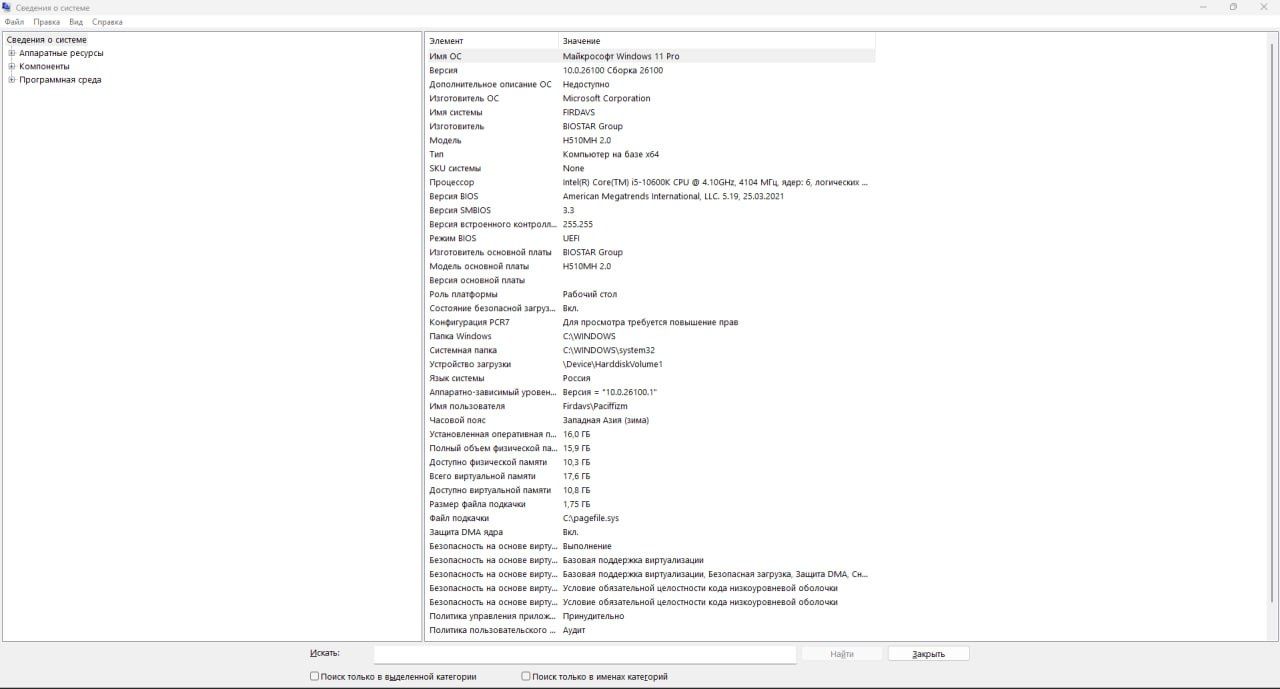The height and width of the screenshot is (689, 1280).
Task: Select the Размер файла подкачки row label
Action: pyautogui.click(x=477, y=504)
